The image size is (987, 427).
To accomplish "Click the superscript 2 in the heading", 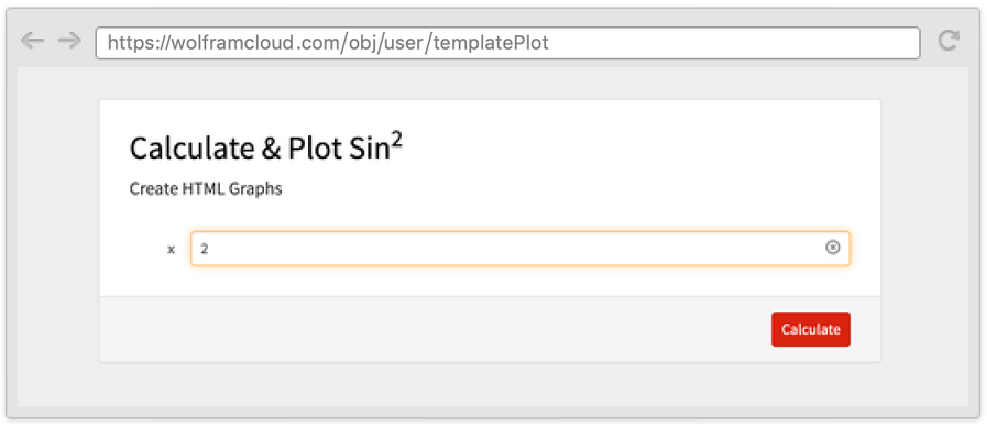I will point(397,142).
